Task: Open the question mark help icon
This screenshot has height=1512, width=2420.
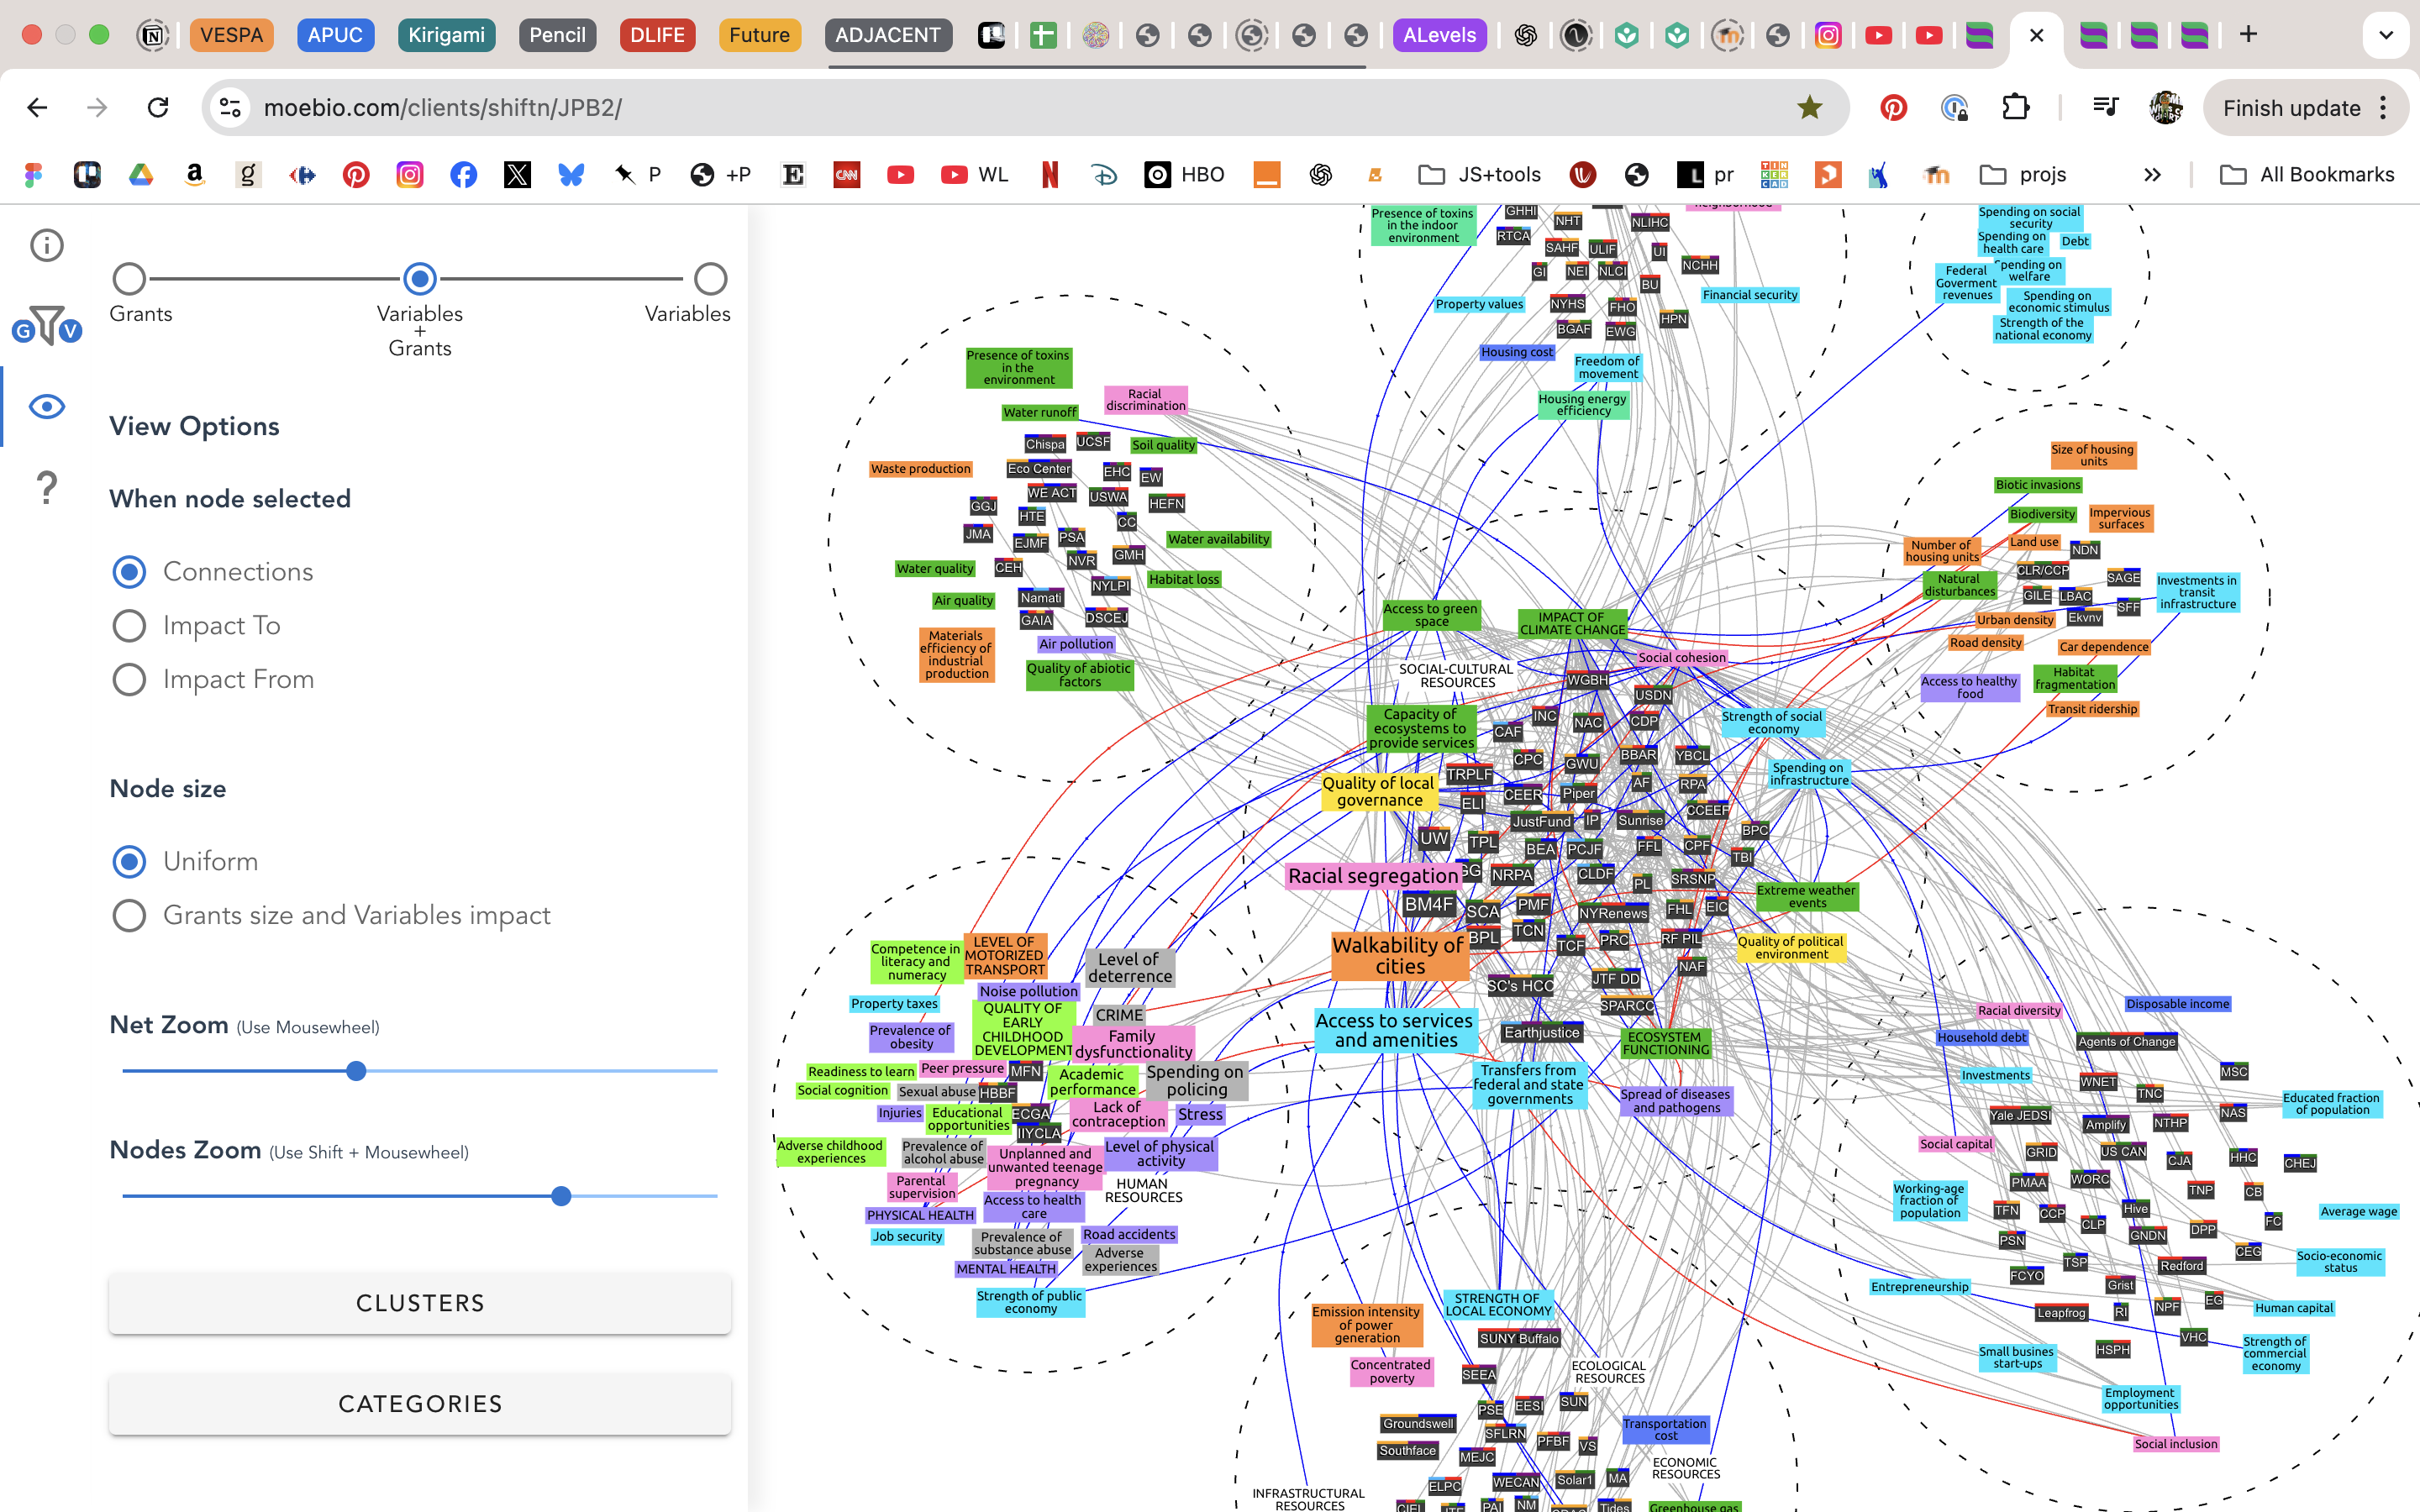Action: click(47, 488)
